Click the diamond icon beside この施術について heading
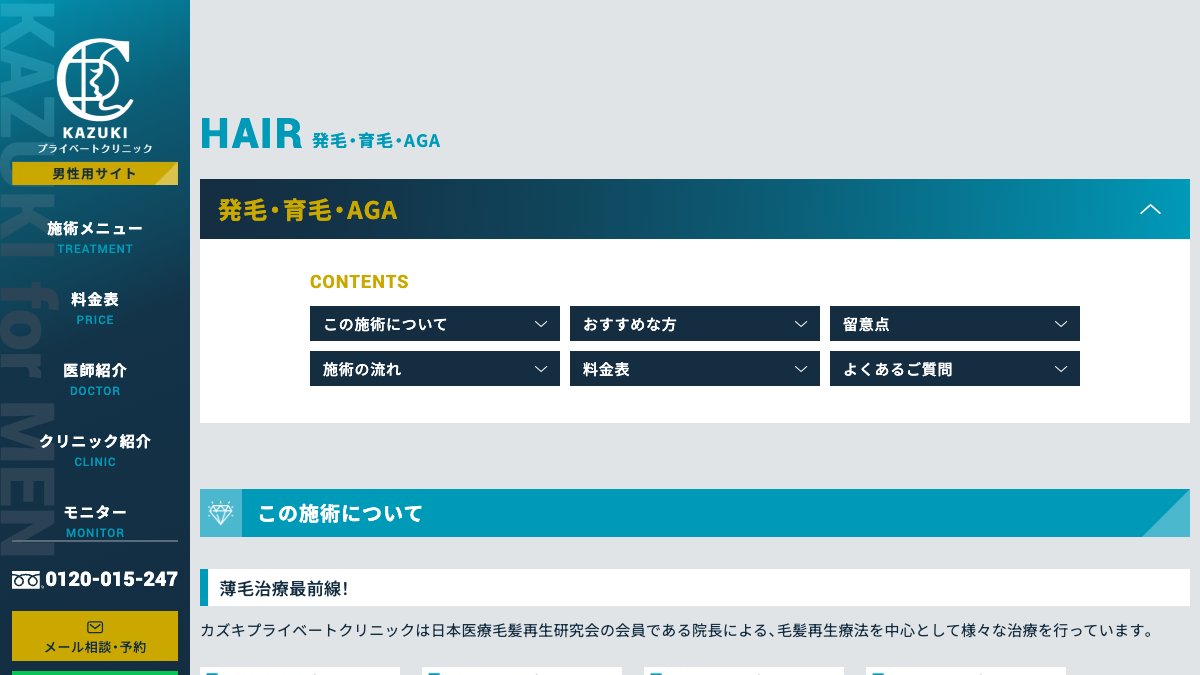The image size is (1200, 675). (x=221, y=513)
